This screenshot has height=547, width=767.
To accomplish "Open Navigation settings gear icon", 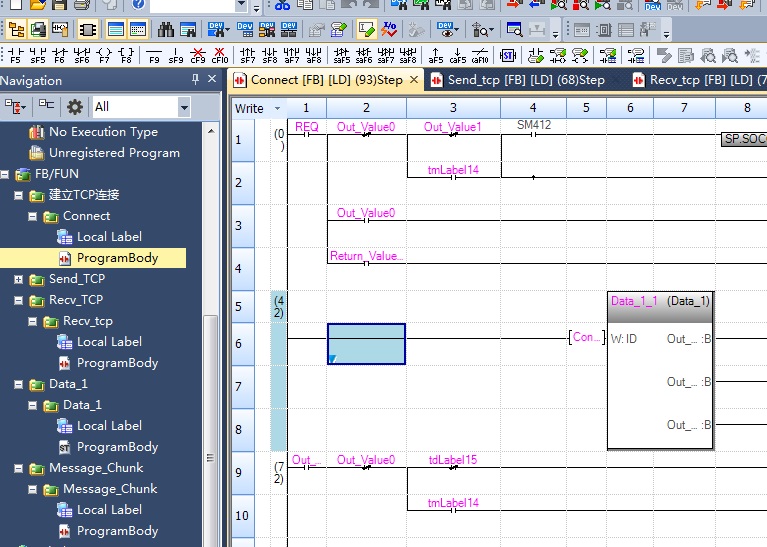I will [x=74, y=106].
